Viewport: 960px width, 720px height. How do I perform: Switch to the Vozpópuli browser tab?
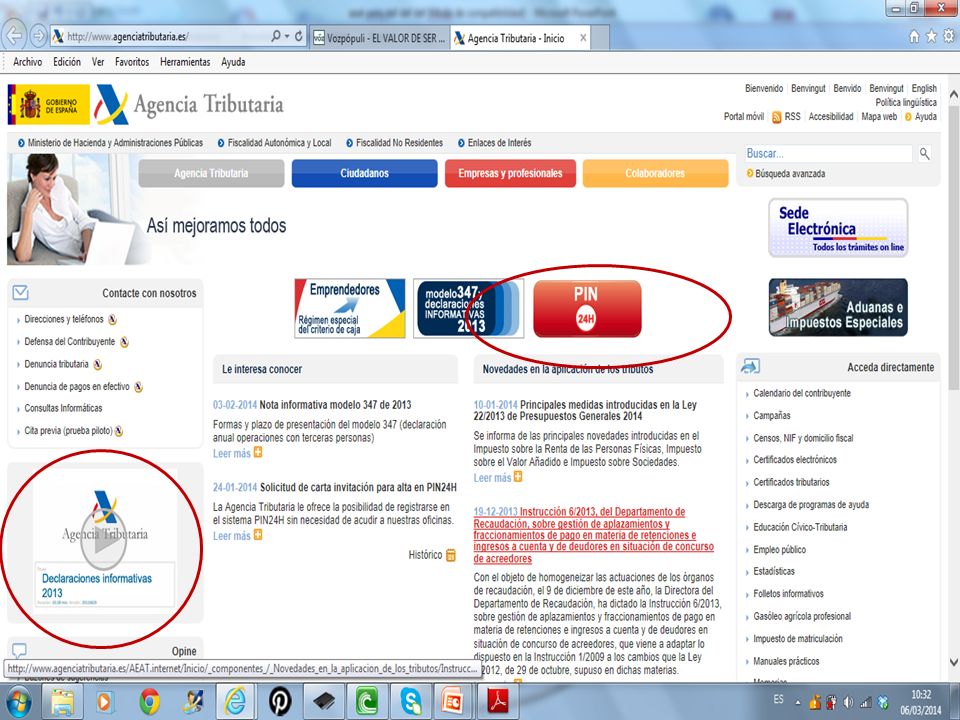(380, 38)
